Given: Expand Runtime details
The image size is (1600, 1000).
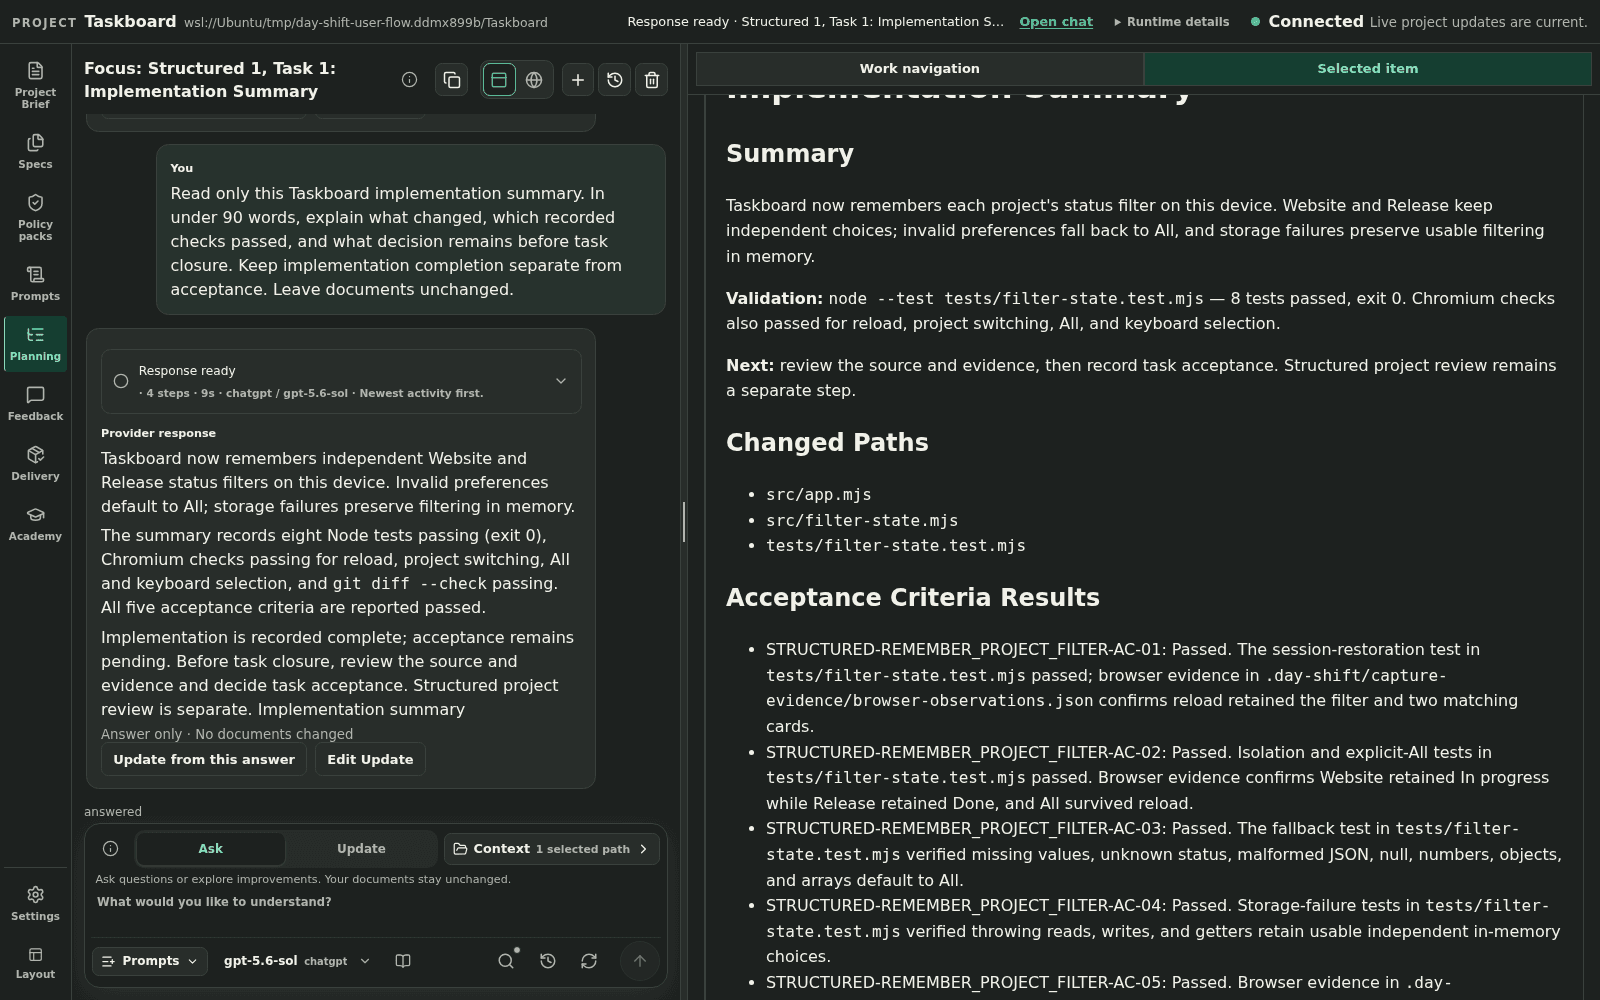Looking at the screenshot, I should (1172, 22).
